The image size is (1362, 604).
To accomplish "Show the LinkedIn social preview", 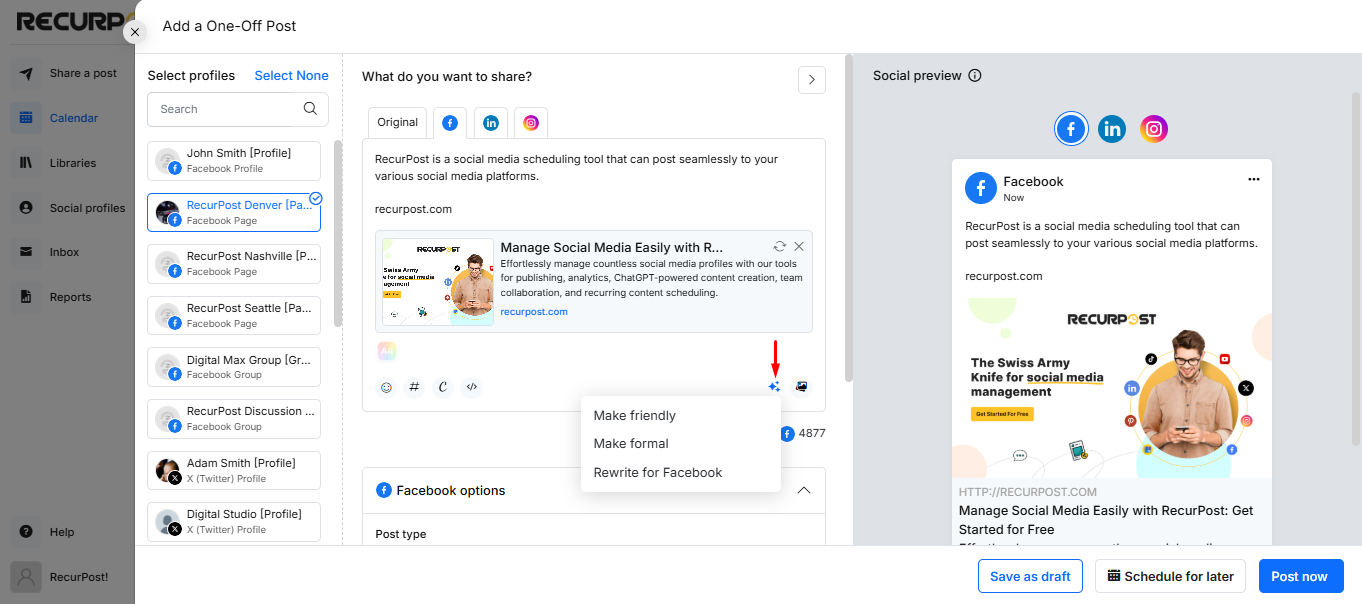I will coord(1112,129).
